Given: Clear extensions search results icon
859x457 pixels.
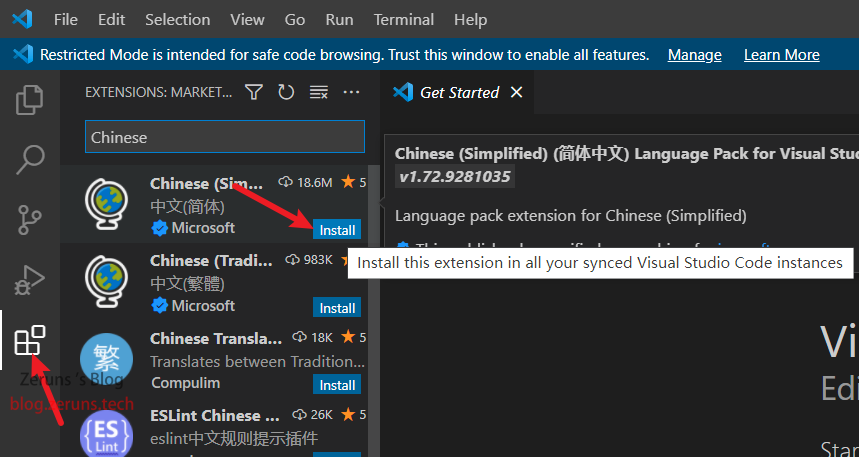Looking at the screenshot, I should coord(319,92).
